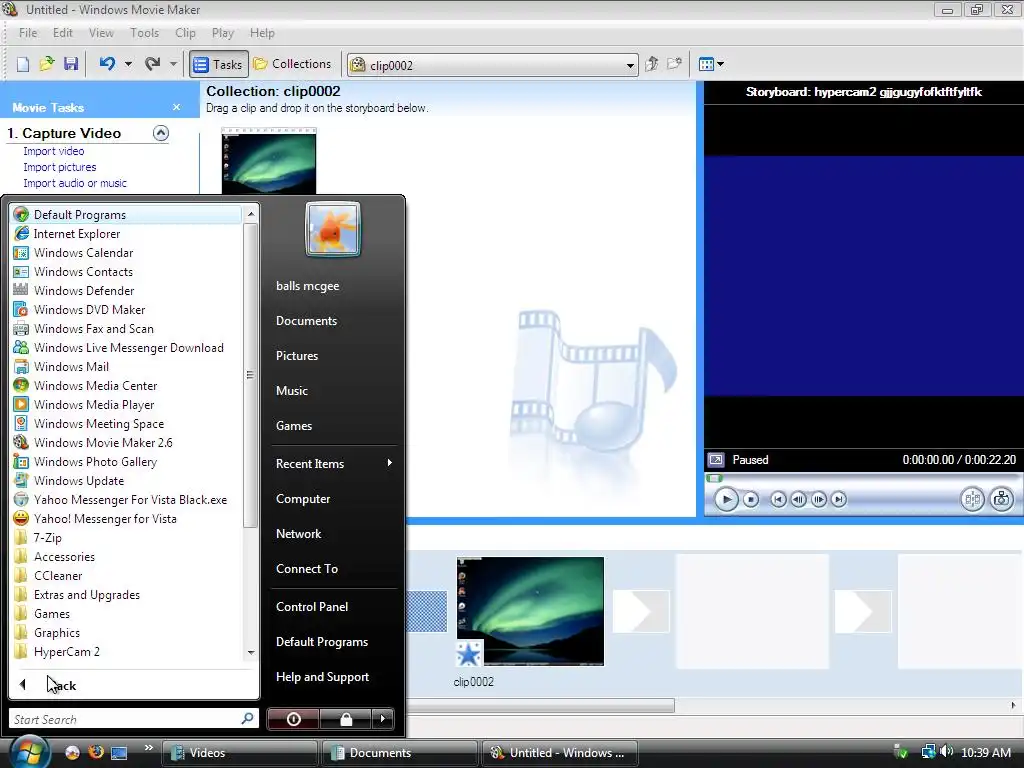Click the Take Picture camera icon

click(x=1001, y=500)
